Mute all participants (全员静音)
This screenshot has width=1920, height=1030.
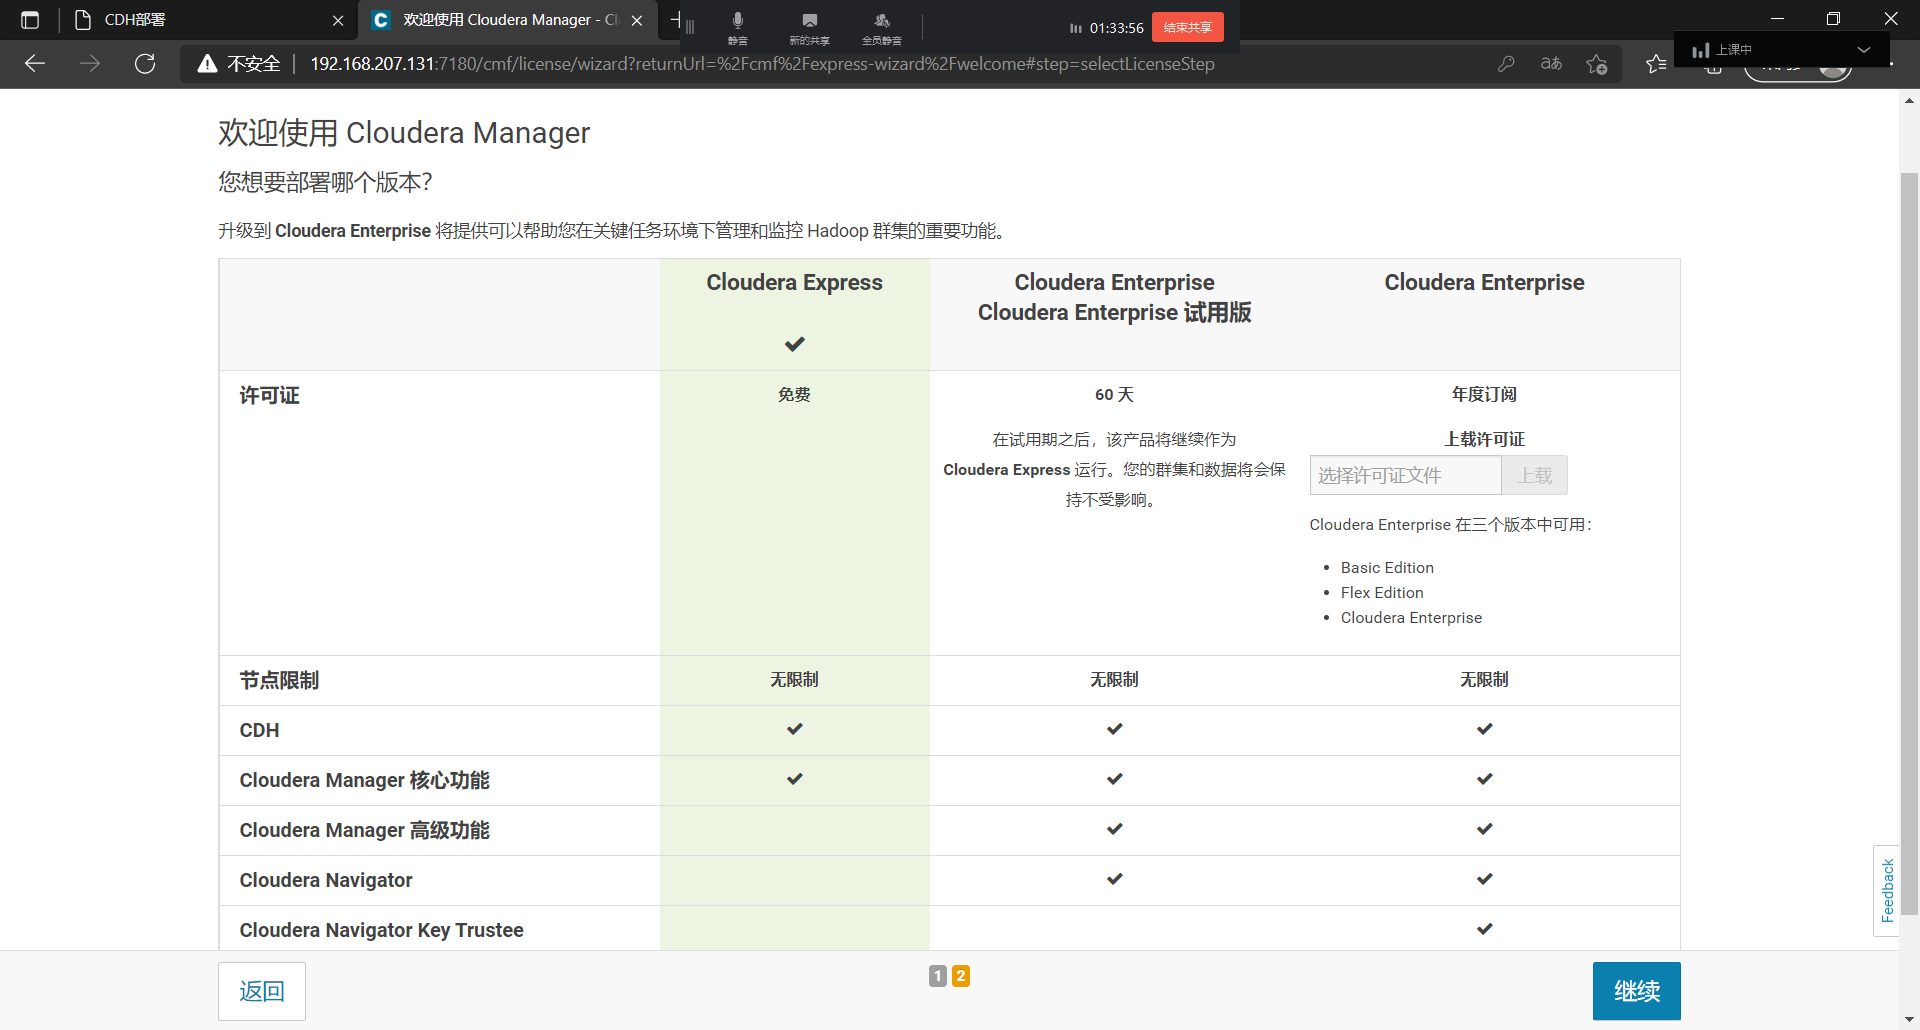click(881, 27)
